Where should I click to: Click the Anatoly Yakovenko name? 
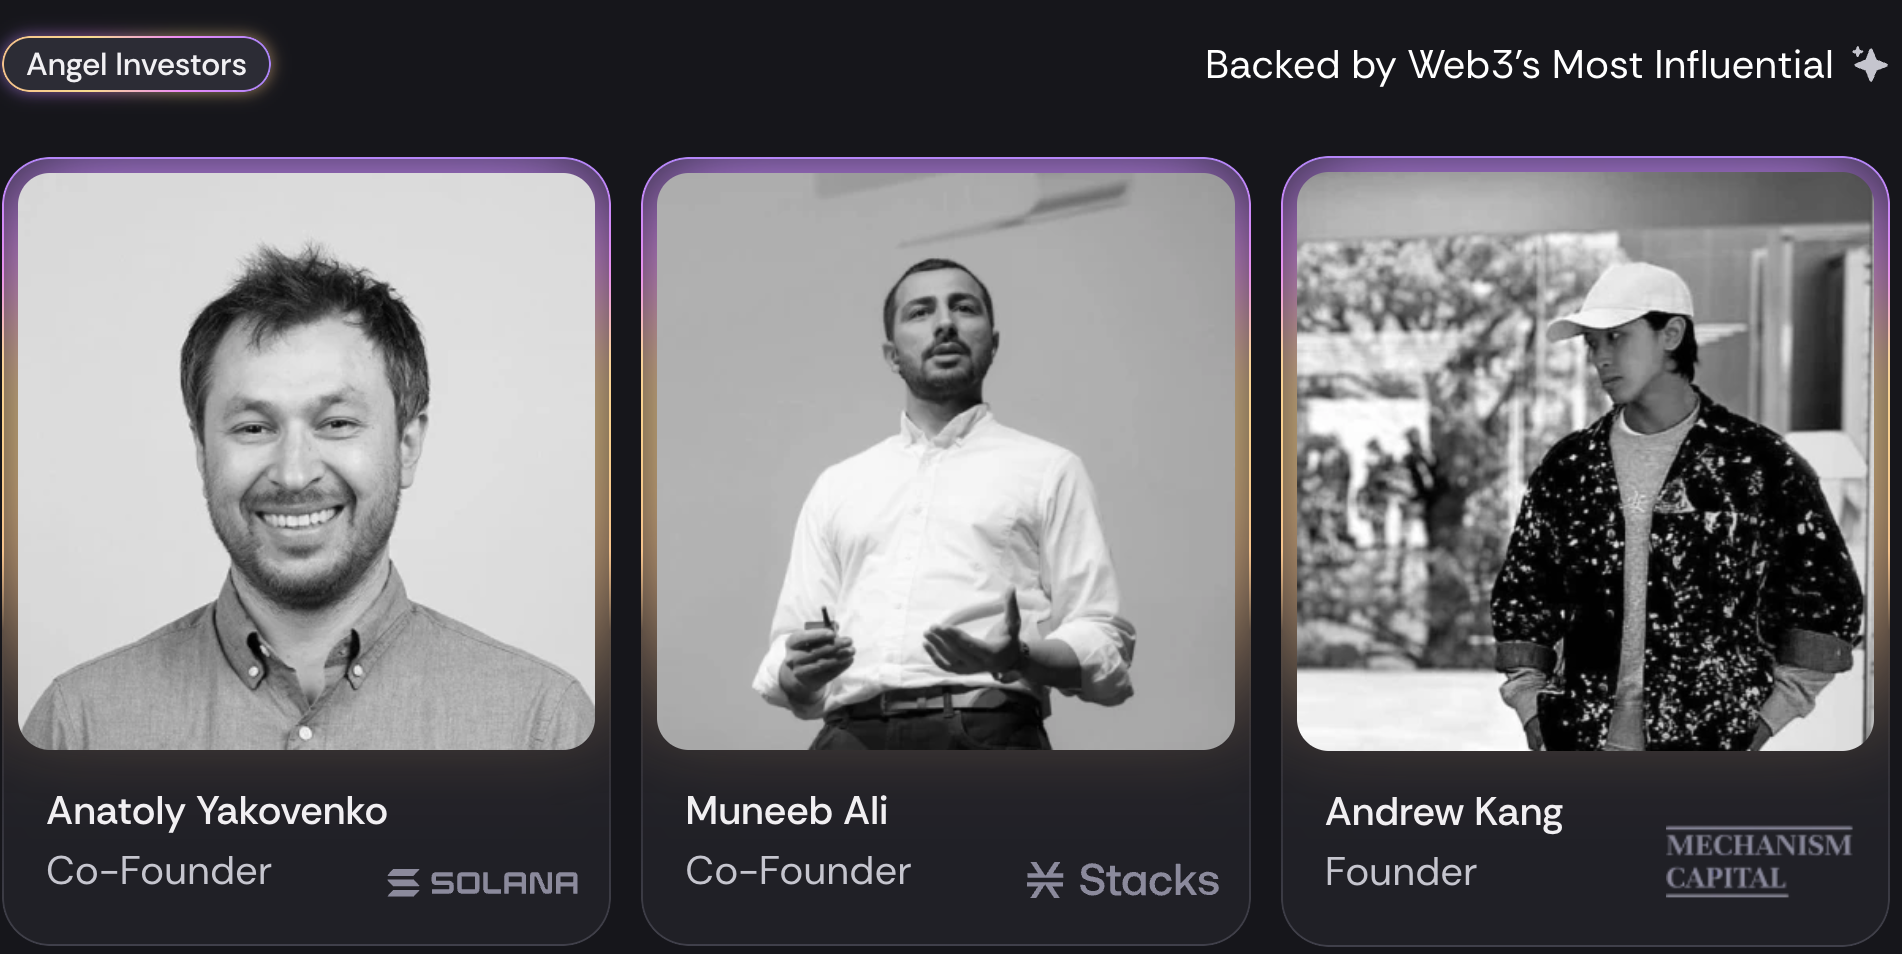[x=217, y=811]
